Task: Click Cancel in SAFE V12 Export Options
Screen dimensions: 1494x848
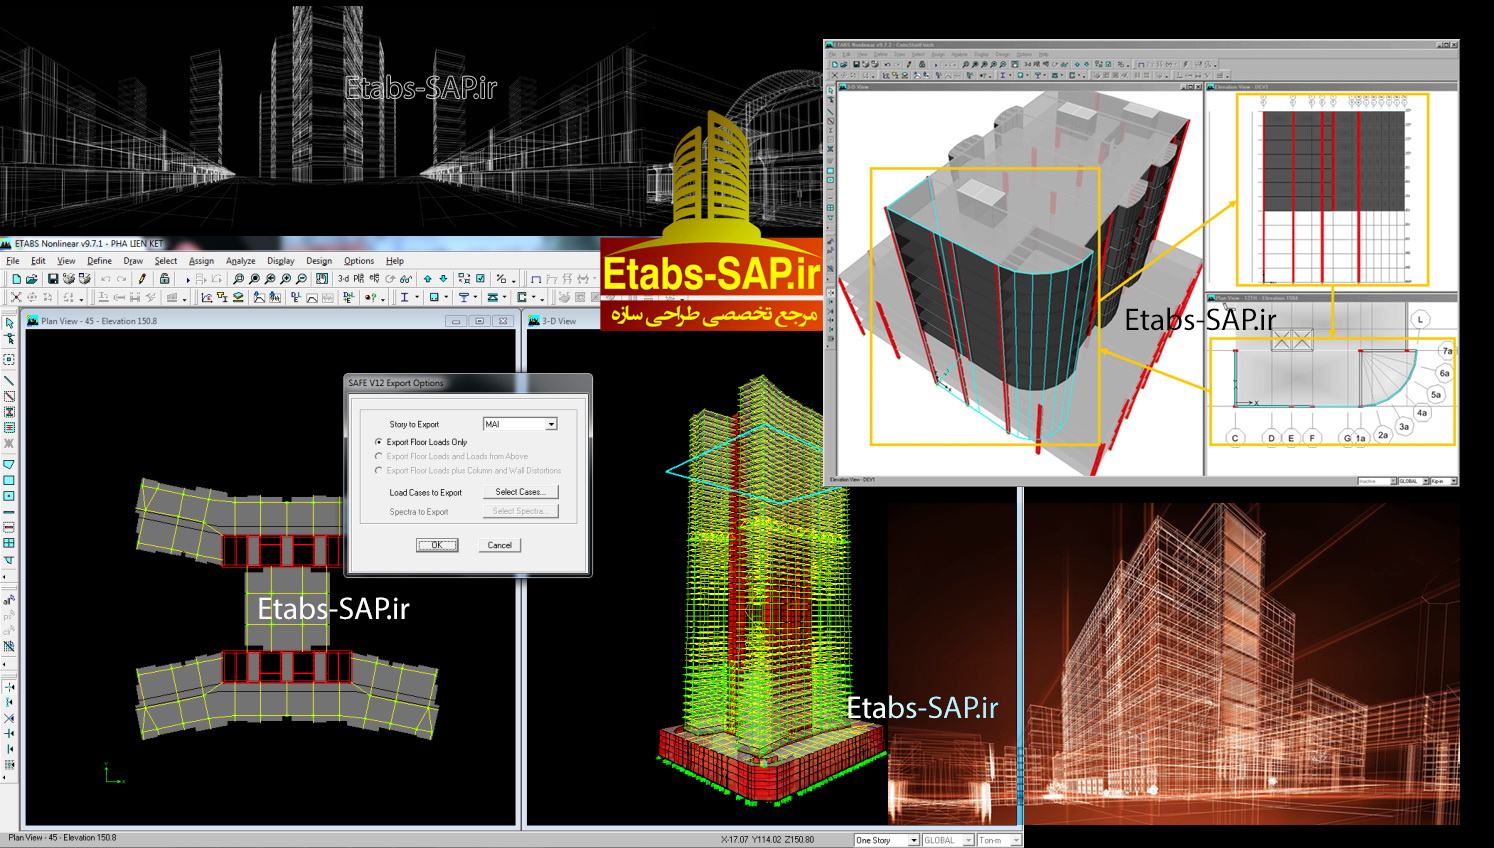Action: (500, 545)
